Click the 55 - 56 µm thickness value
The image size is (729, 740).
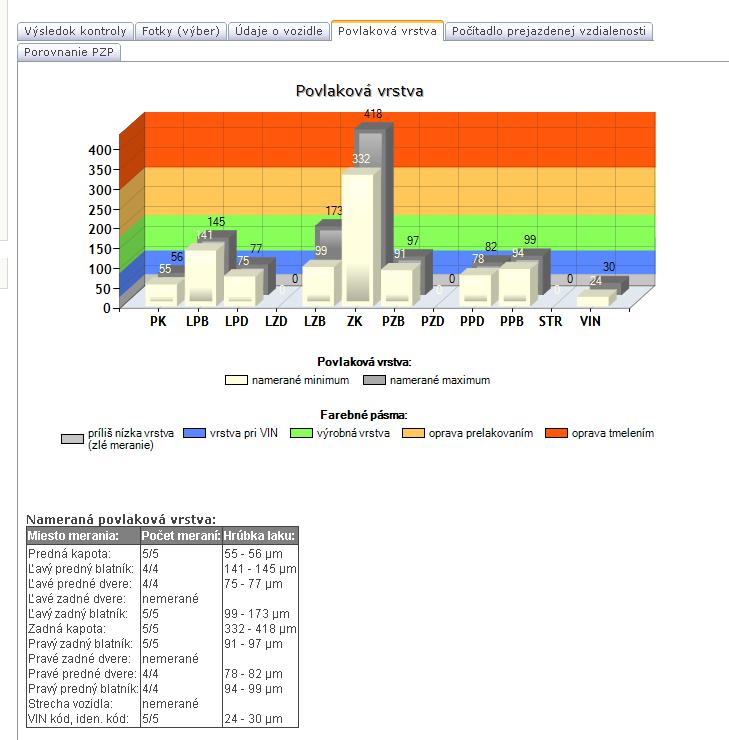(x=253, y=554)
